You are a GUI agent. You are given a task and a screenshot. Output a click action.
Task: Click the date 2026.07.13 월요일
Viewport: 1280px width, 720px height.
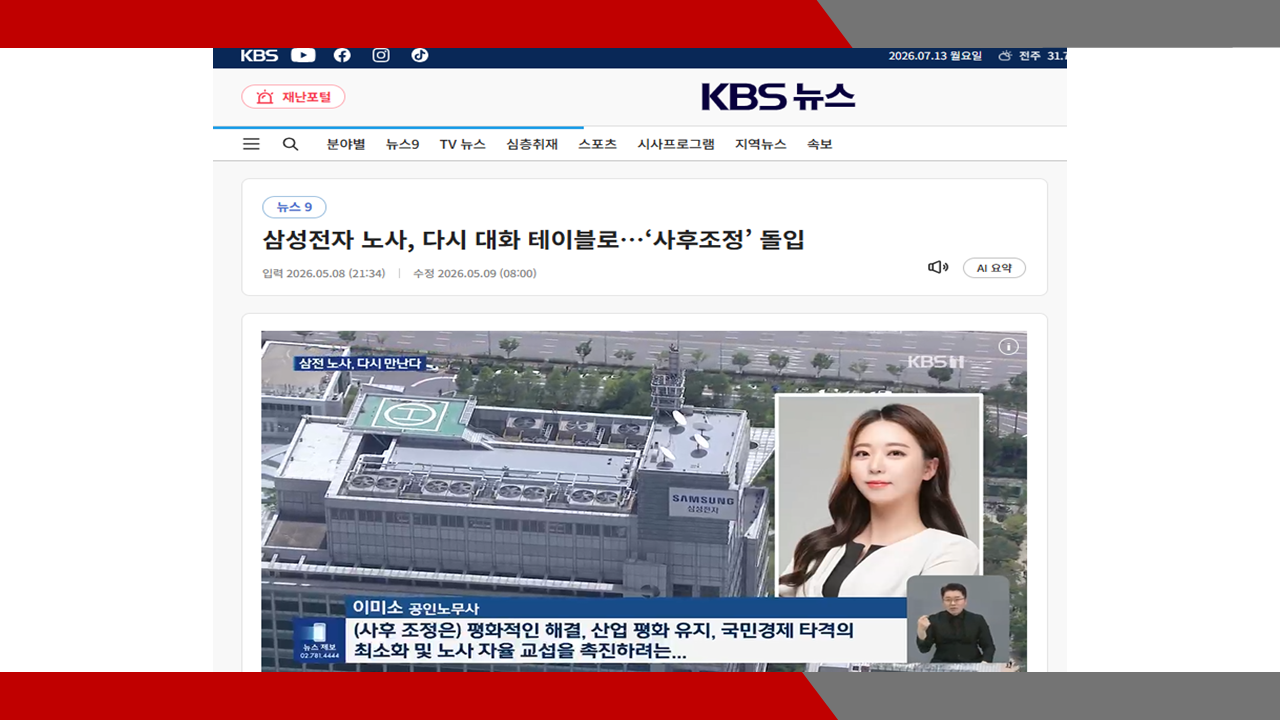pyautogui.click(x=935, y=56)
